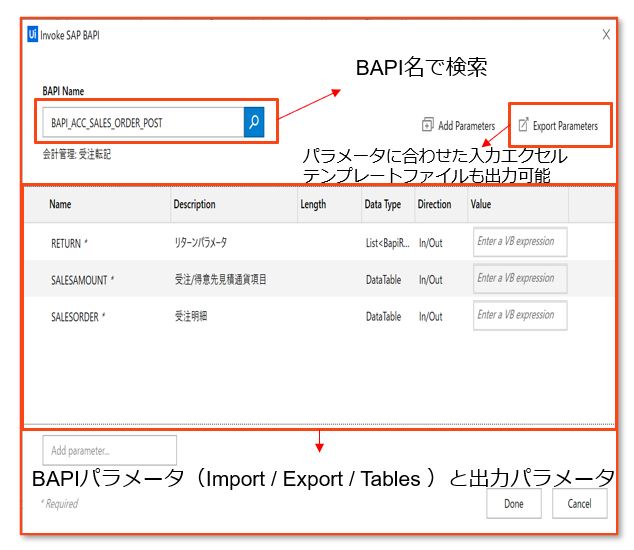Click the DataTable type in SALESAMOUNT row

point(383,280)
